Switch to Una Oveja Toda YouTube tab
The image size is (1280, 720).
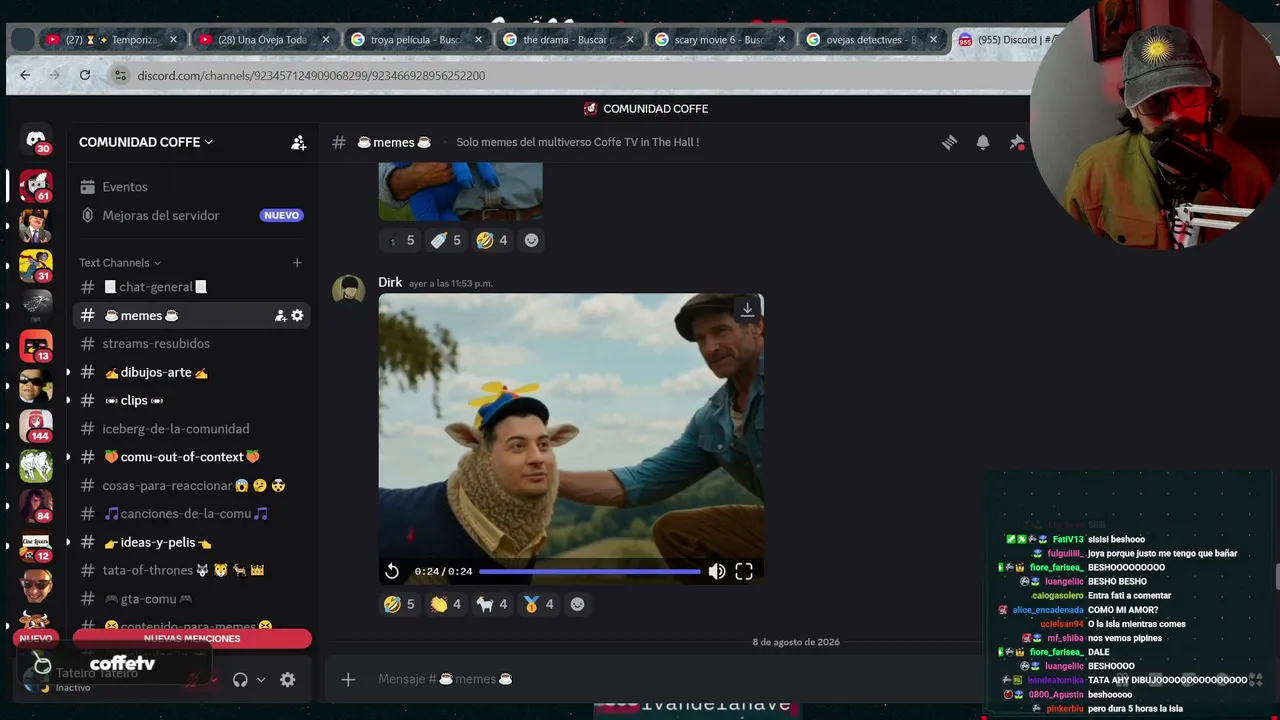click(x=264, y=40)
